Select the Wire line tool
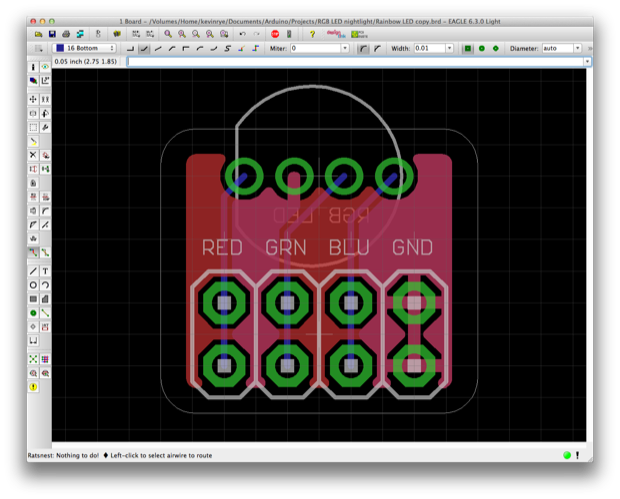The height and width of the screenshot is (499, 620). (33, 271)
